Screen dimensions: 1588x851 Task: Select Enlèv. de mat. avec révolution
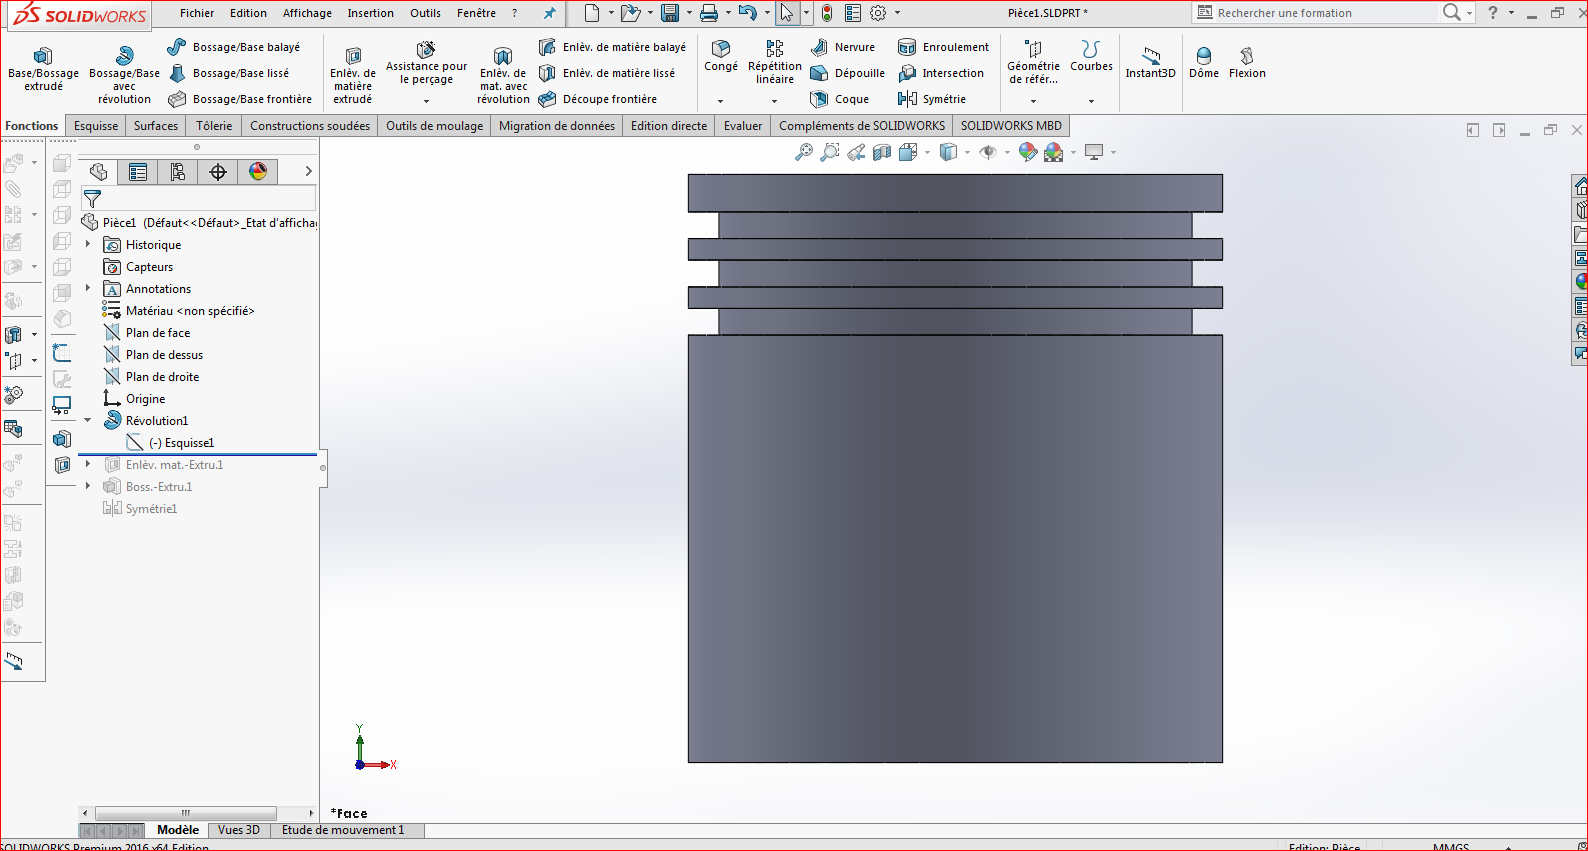(503, 75)
